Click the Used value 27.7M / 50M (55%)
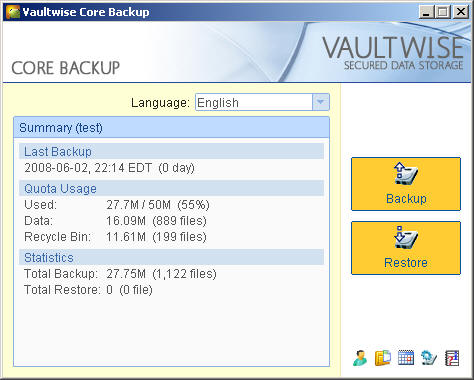The image size is (474, 380). coord(158,205)
